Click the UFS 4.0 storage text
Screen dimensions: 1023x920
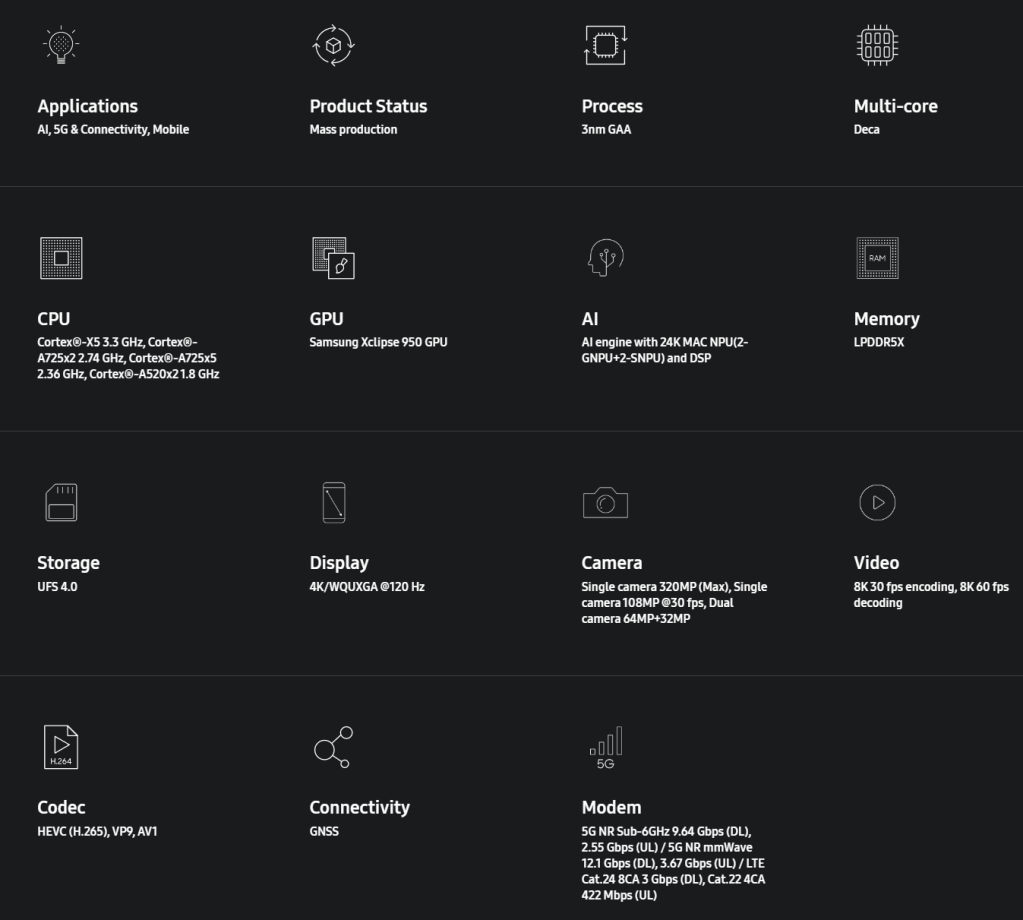pos(57,586)
